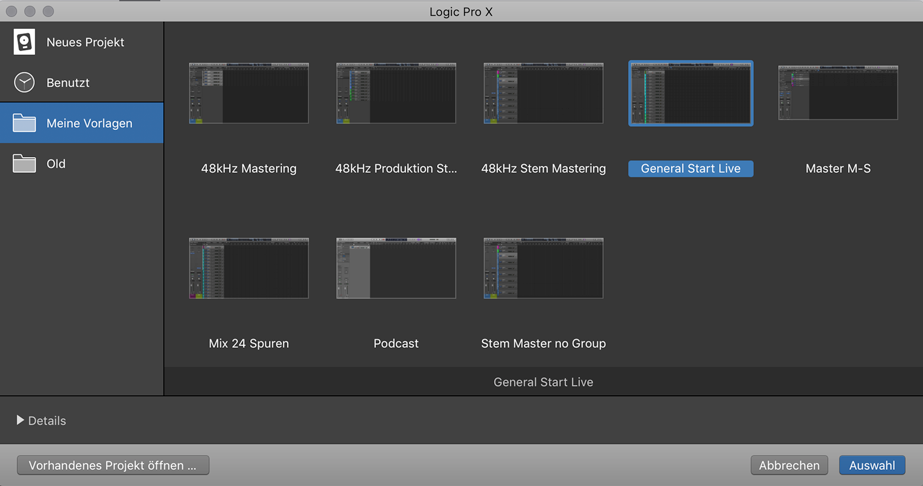Click the General Start Live thumbnail
Image resolution: width=923 pixels, height=486 pixels.
690,93
